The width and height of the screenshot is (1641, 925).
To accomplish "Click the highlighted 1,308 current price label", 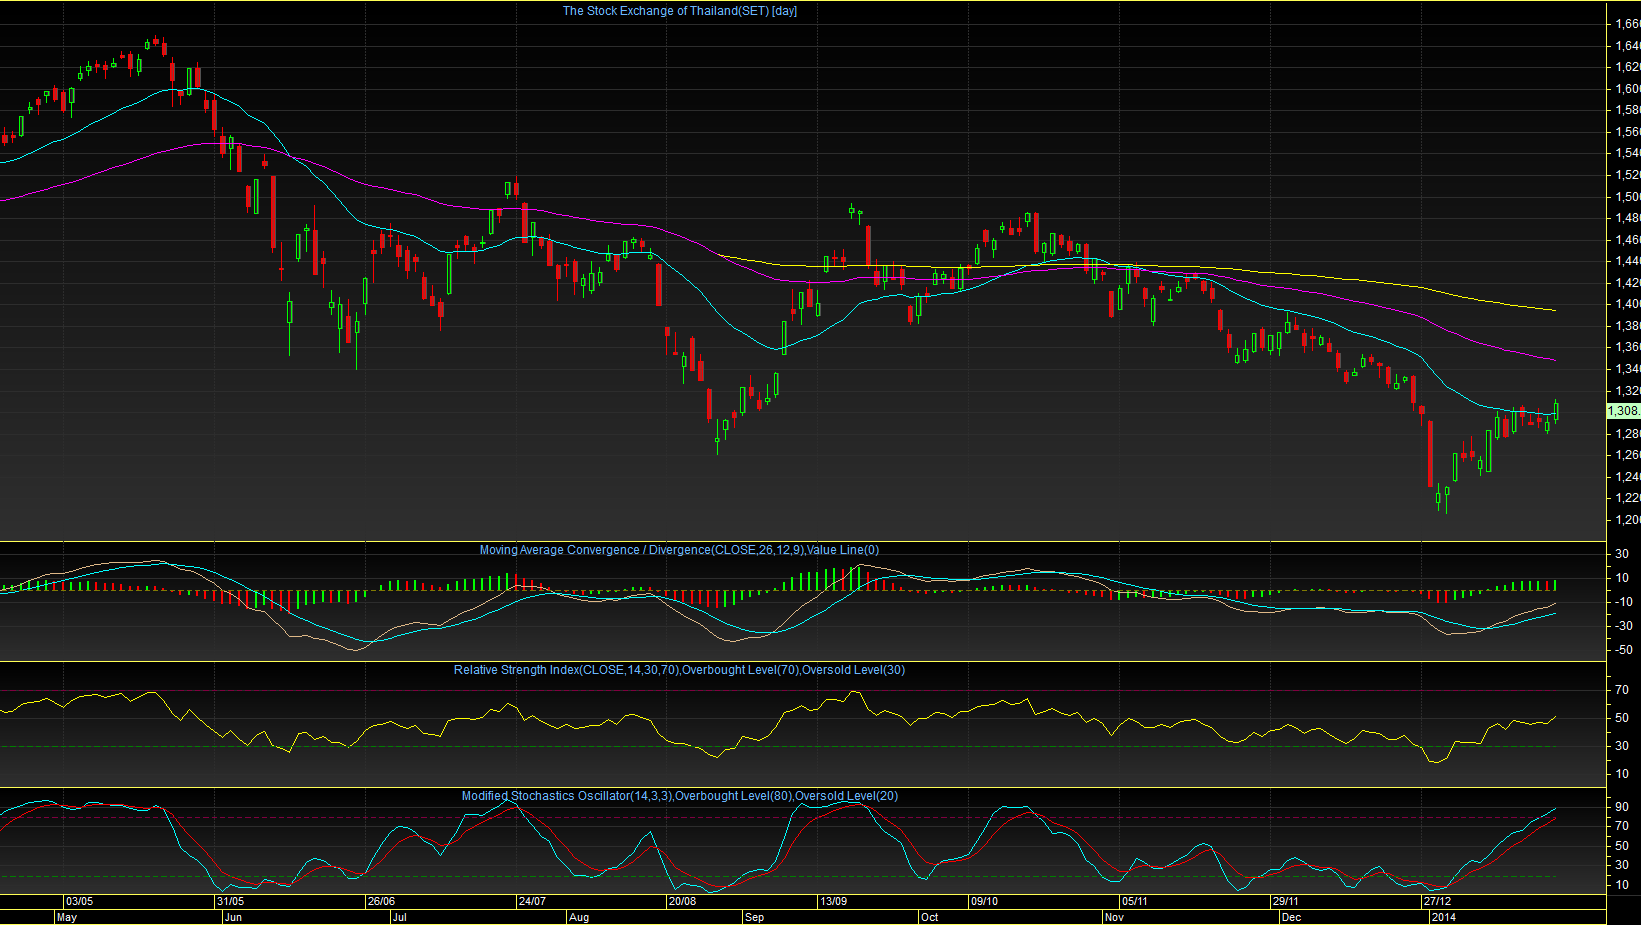I will point(1623,411).
